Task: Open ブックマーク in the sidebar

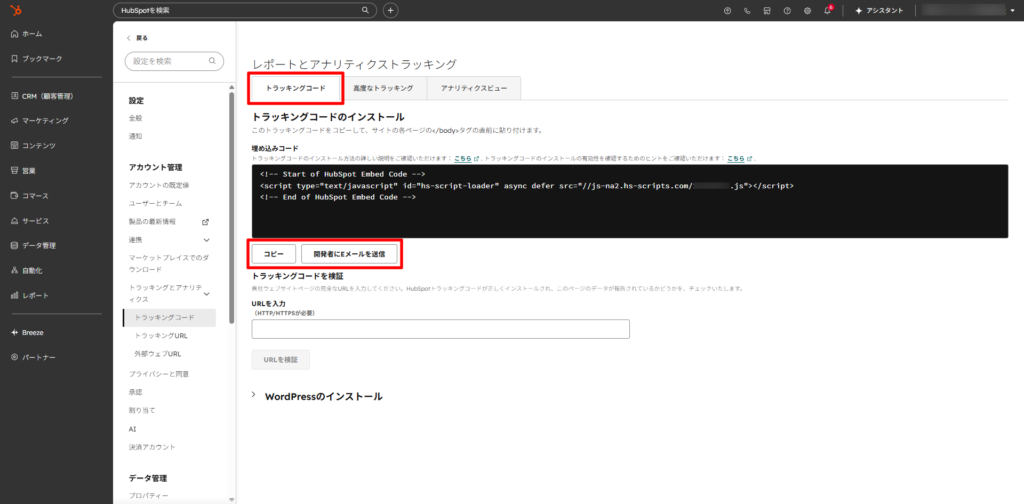Action: click(x=37, y=59)
